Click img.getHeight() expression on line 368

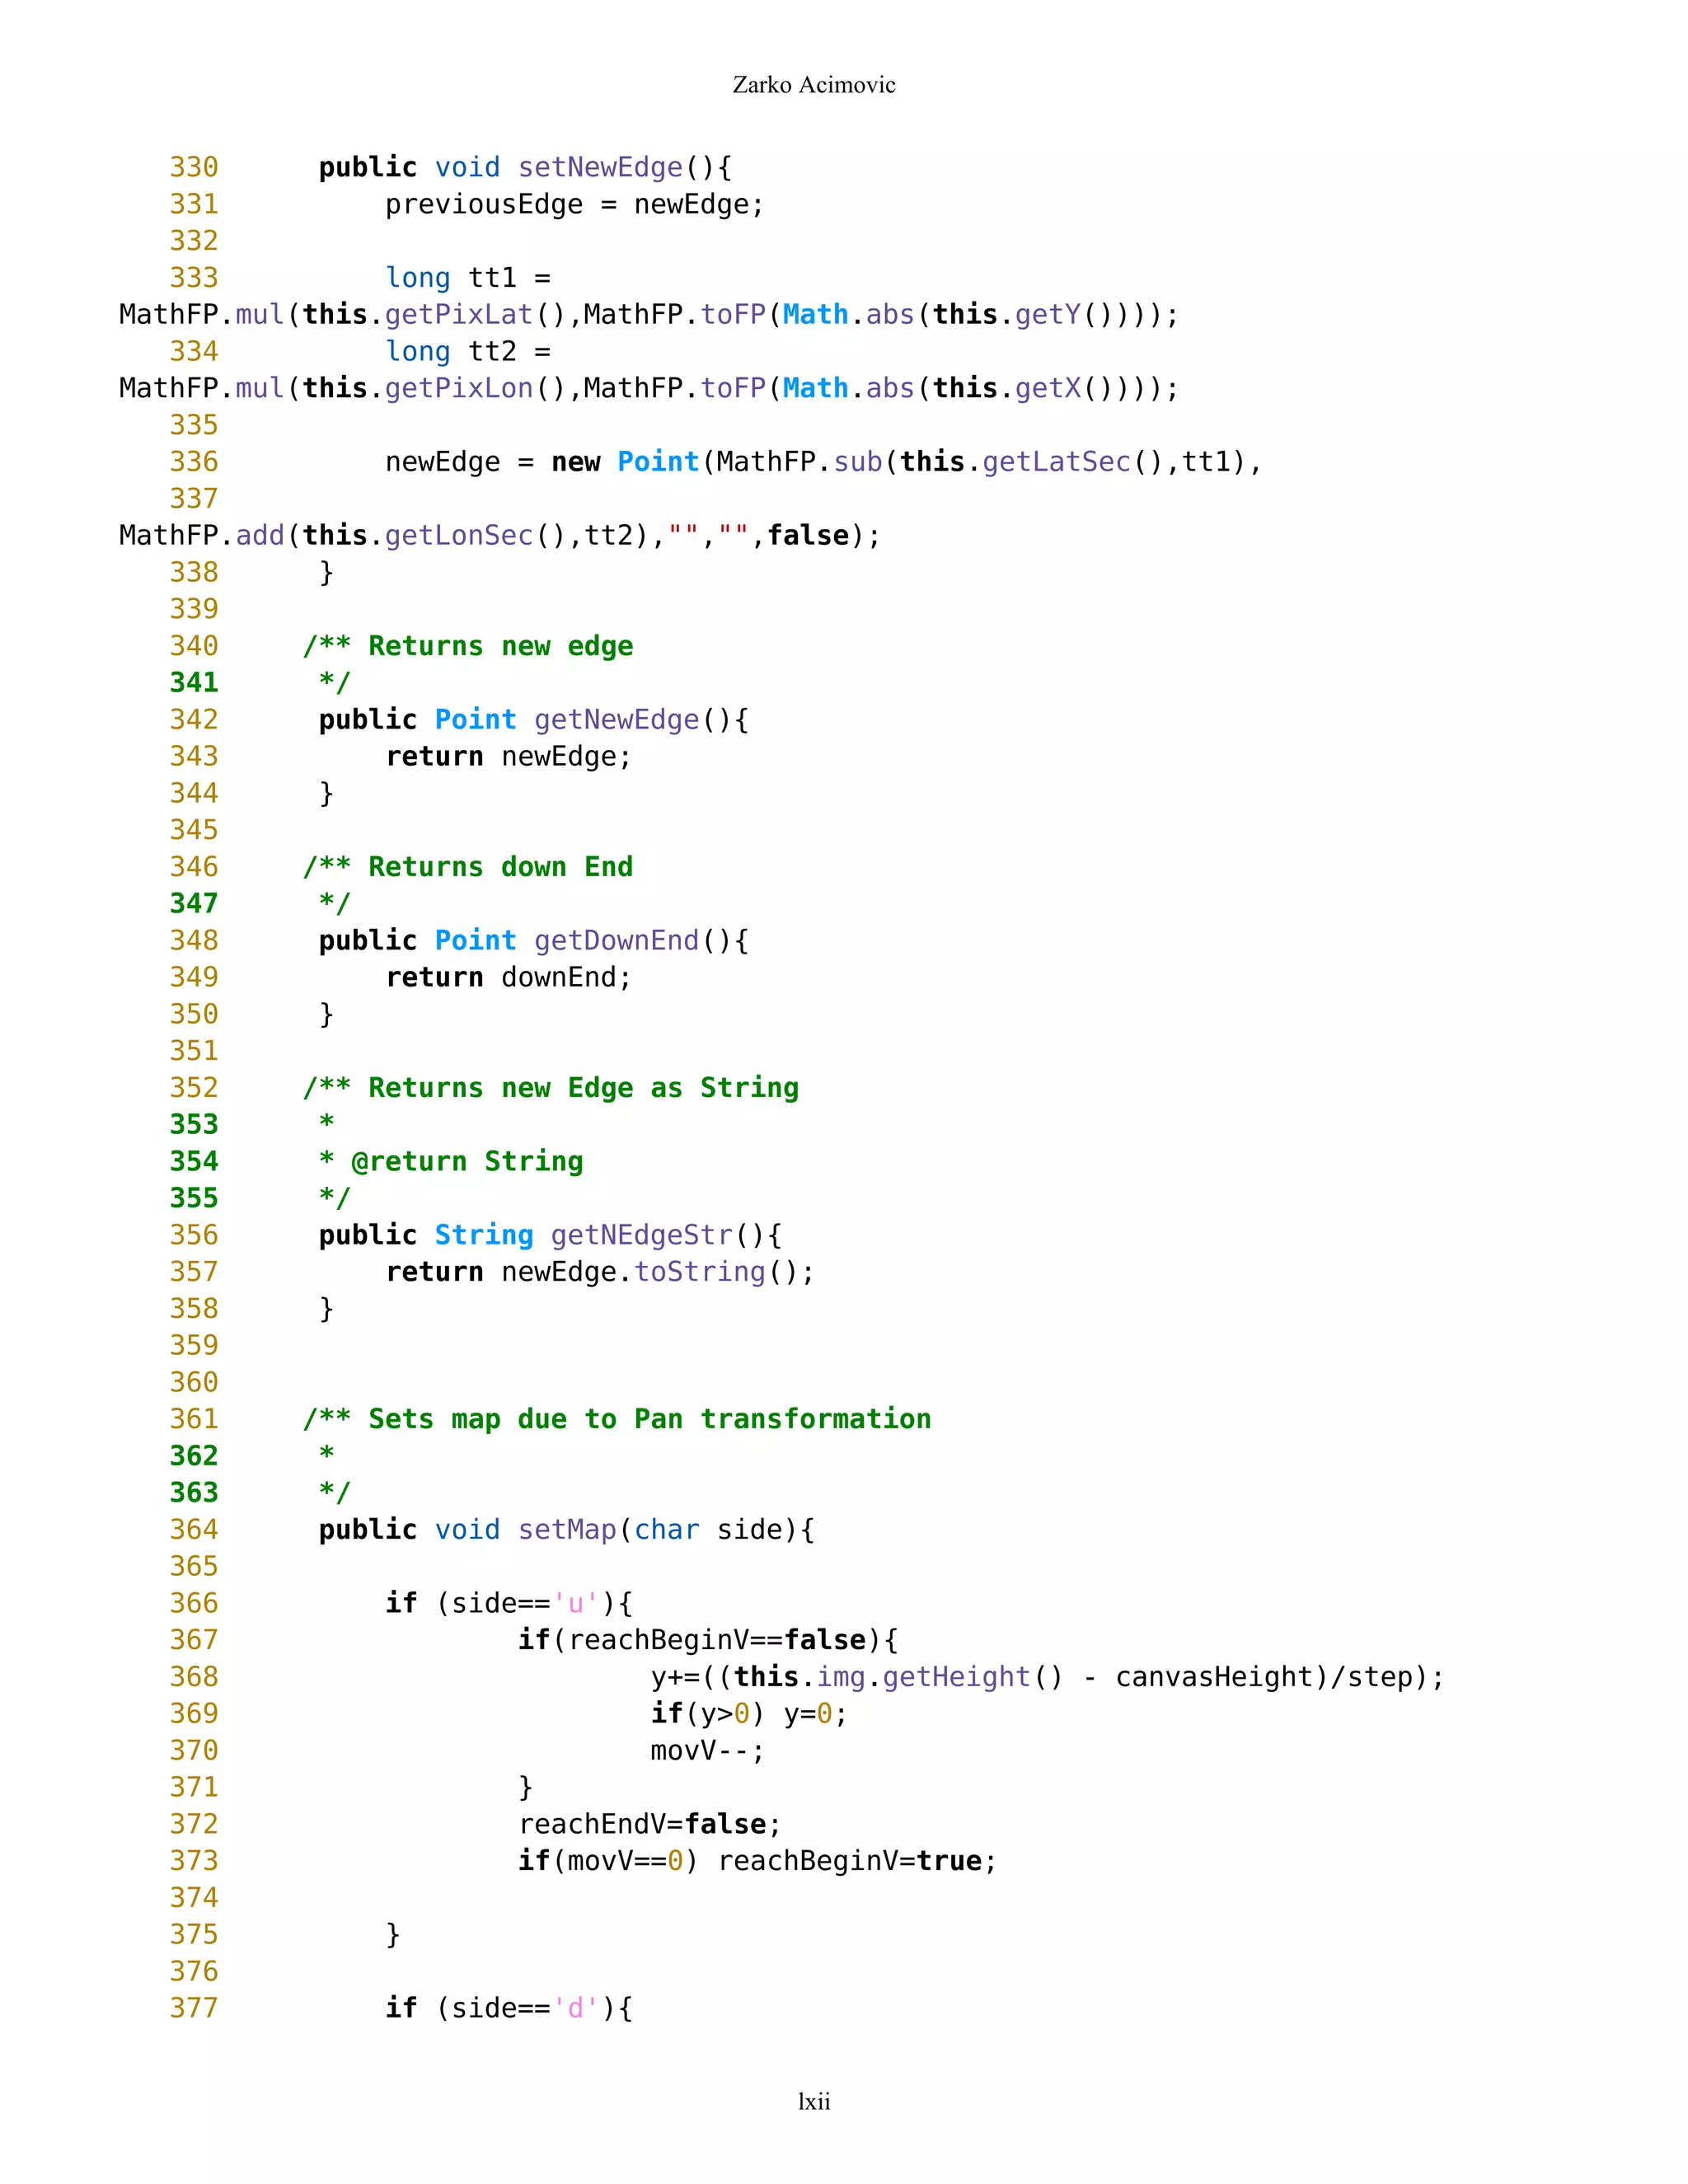(x=939, y=1677)
